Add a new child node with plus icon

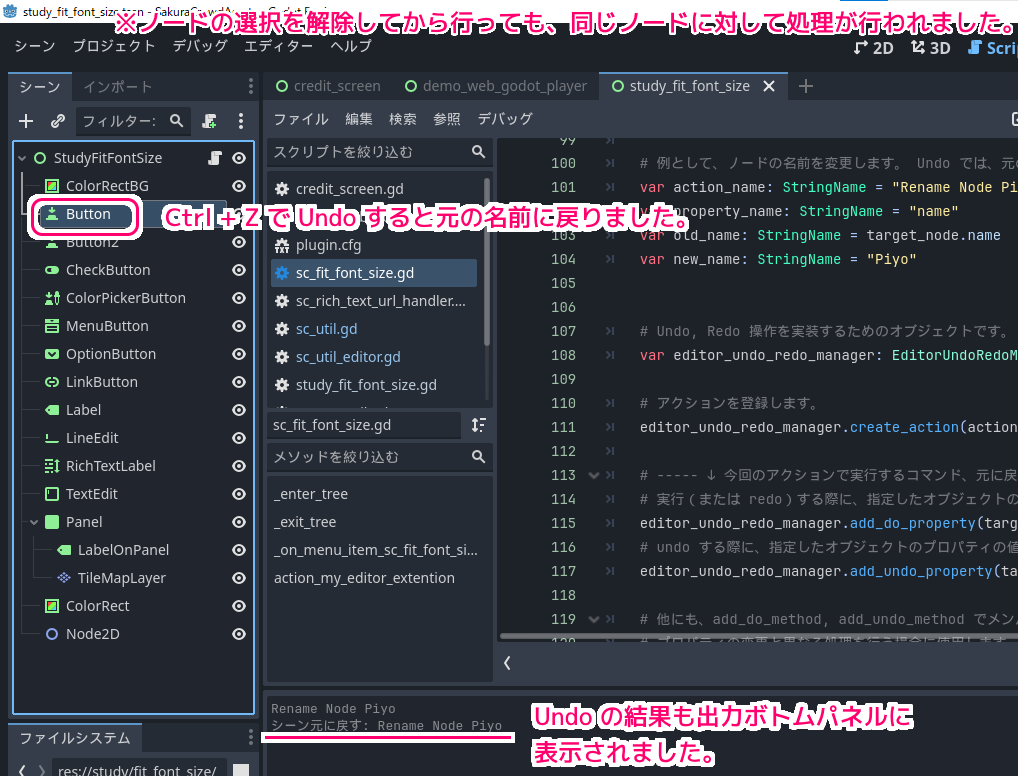[26, 121]
